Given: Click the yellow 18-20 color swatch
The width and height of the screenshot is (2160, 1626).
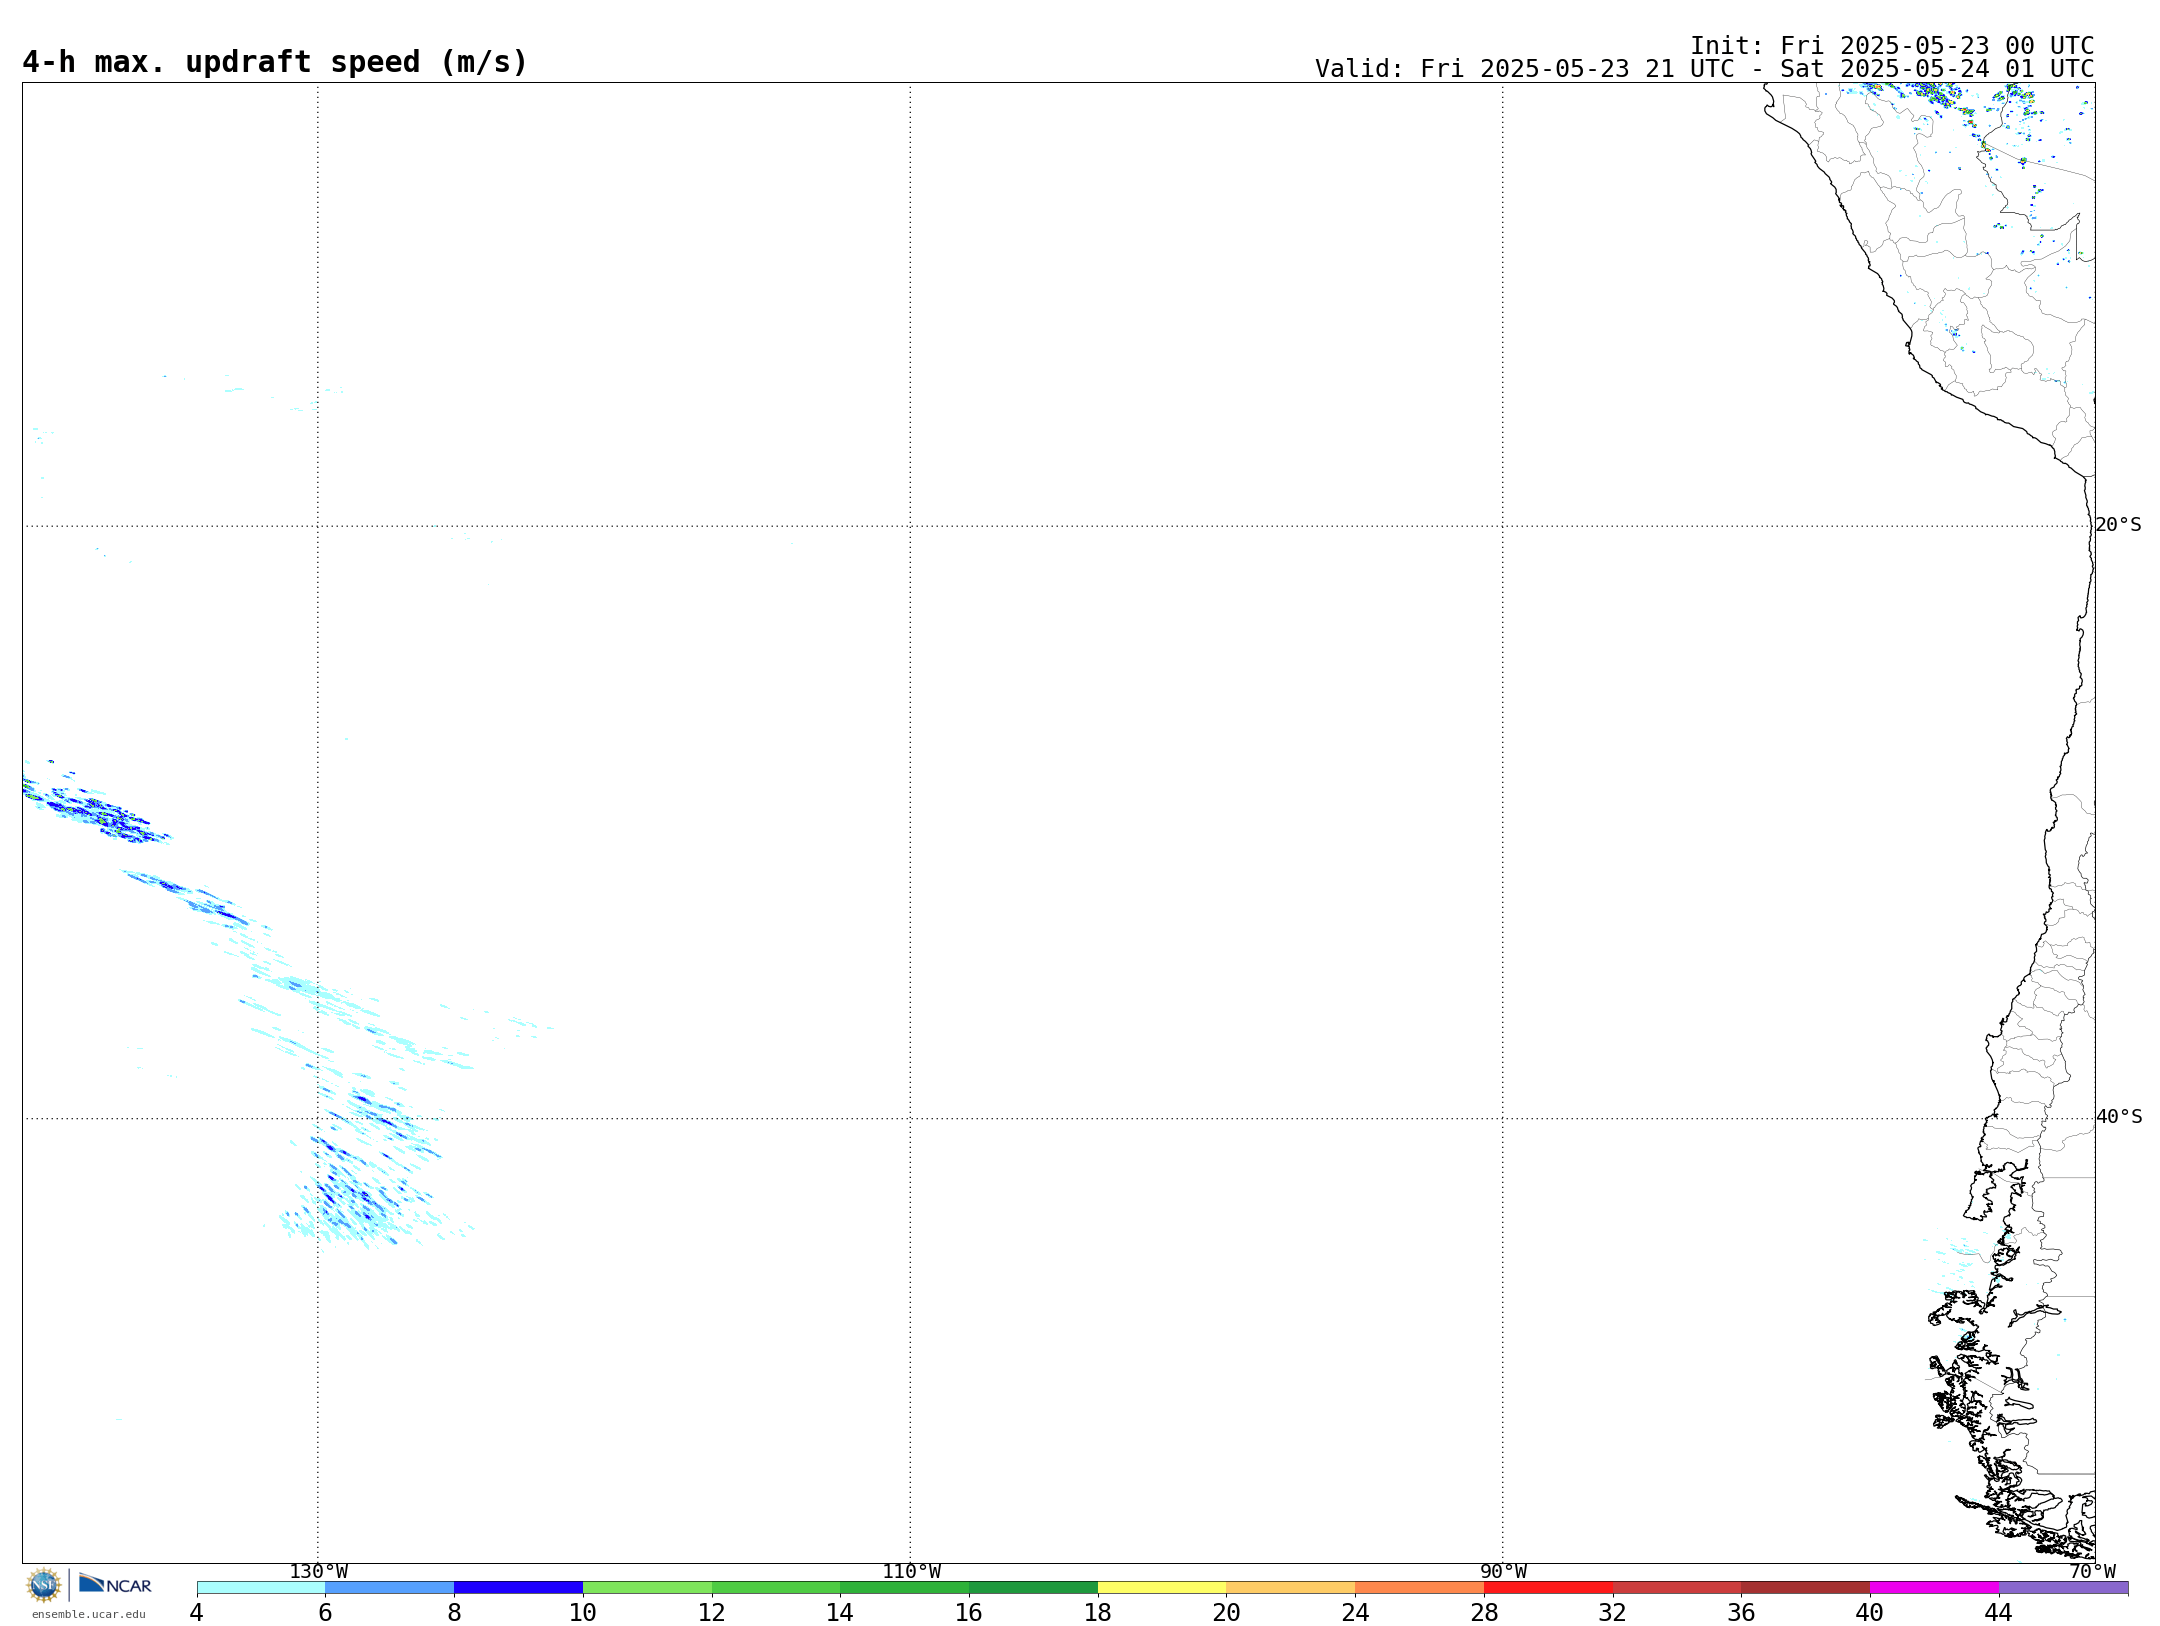Looking at the screenshot, I should coord(1162,1588).
